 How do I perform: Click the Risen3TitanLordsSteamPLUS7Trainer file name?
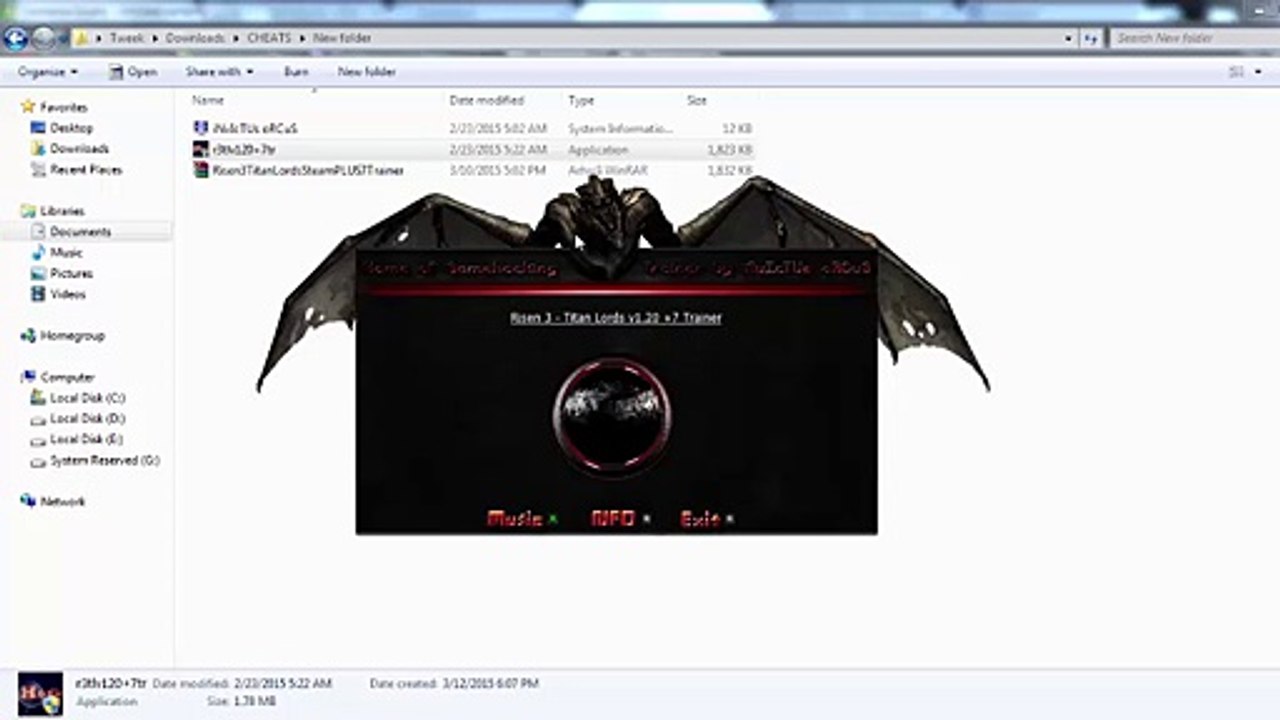(308, 171)
